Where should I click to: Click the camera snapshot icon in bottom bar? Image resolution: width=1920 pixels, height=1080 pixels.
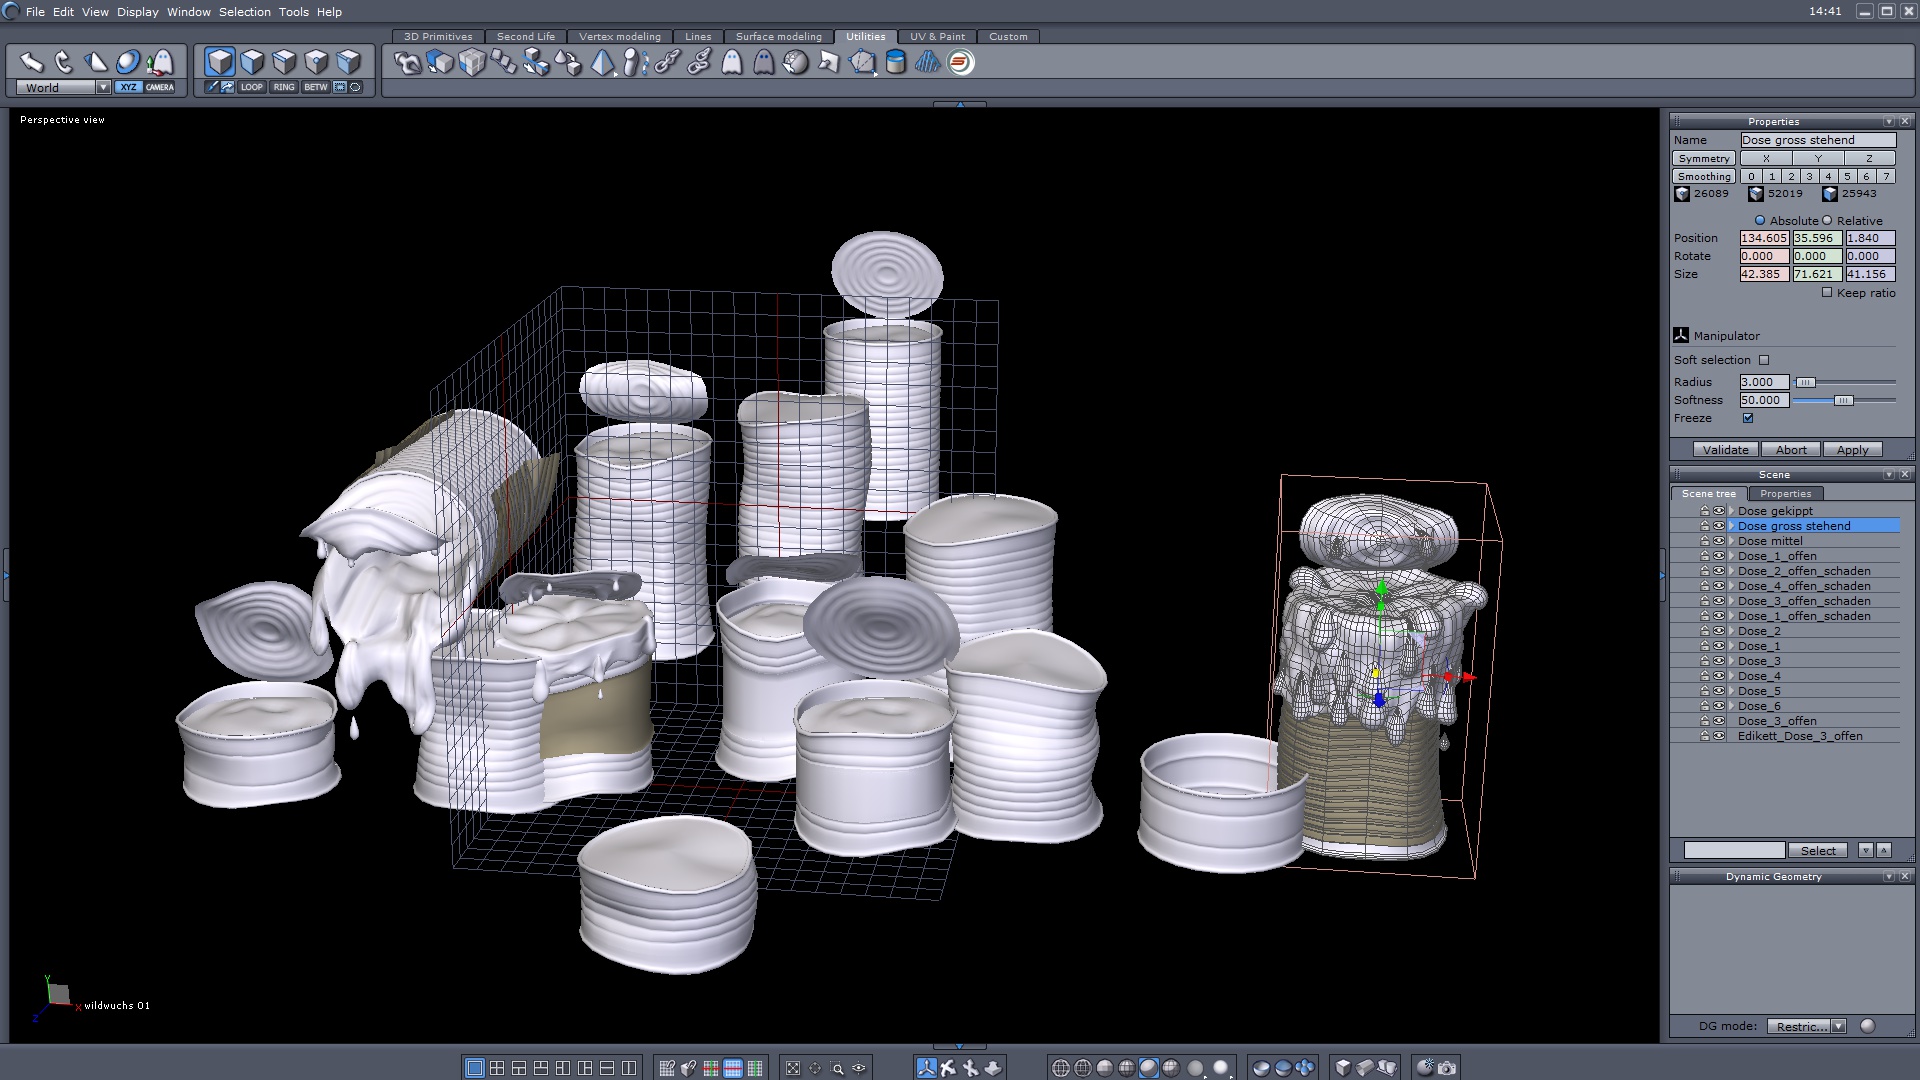[1447, 1067]
